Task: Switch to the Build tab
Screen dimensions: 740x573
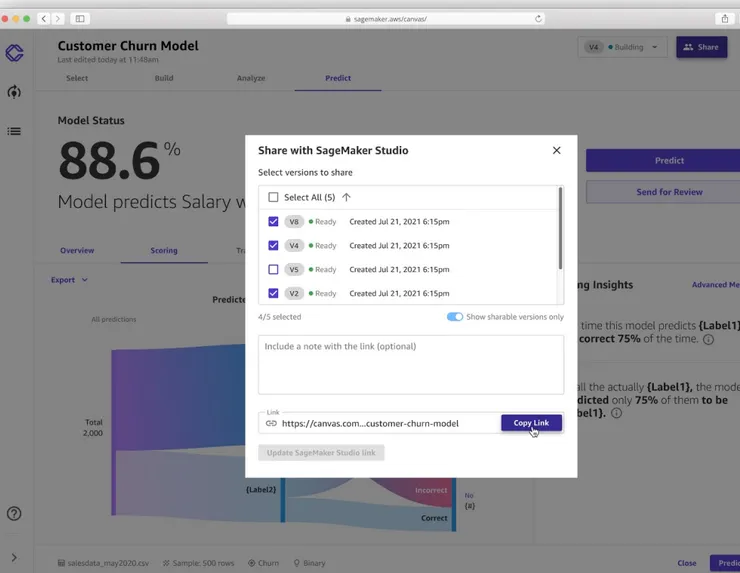Action: pyautogui.click(x=164, y=78)
